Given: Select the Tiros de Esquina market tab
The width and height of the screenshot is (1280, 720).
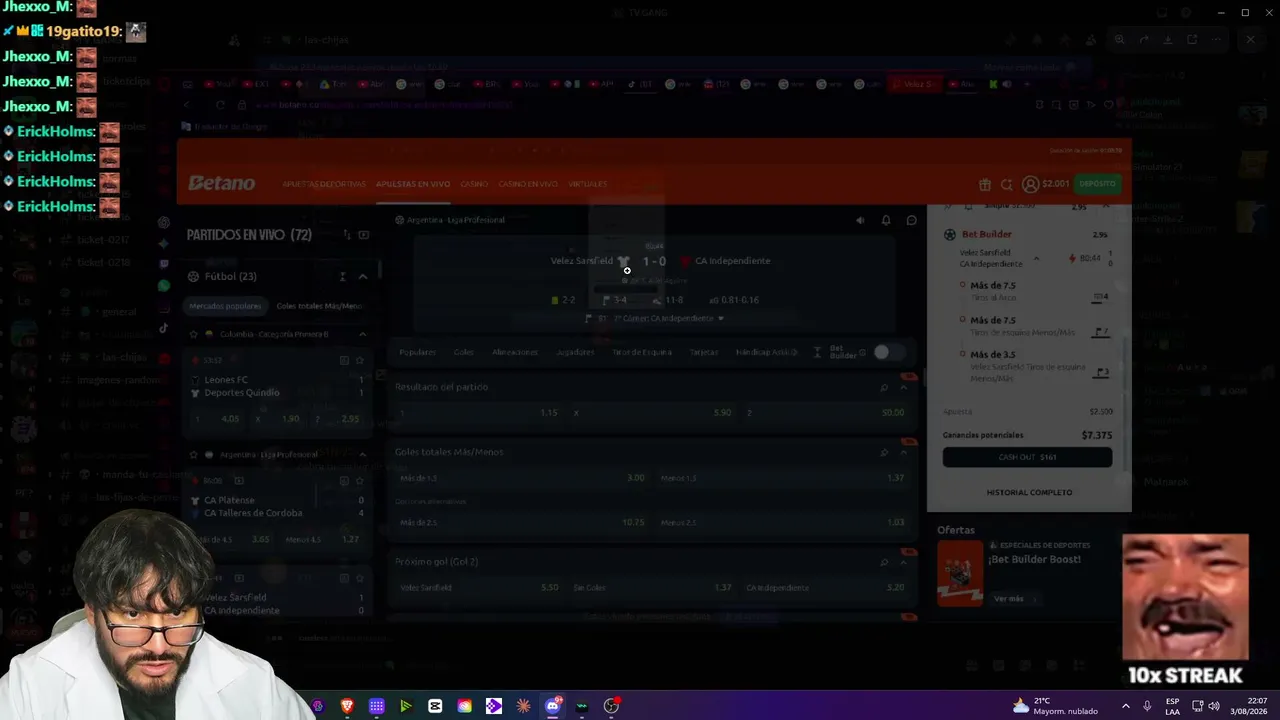Looking at the screenshot, I should point(642,352).
